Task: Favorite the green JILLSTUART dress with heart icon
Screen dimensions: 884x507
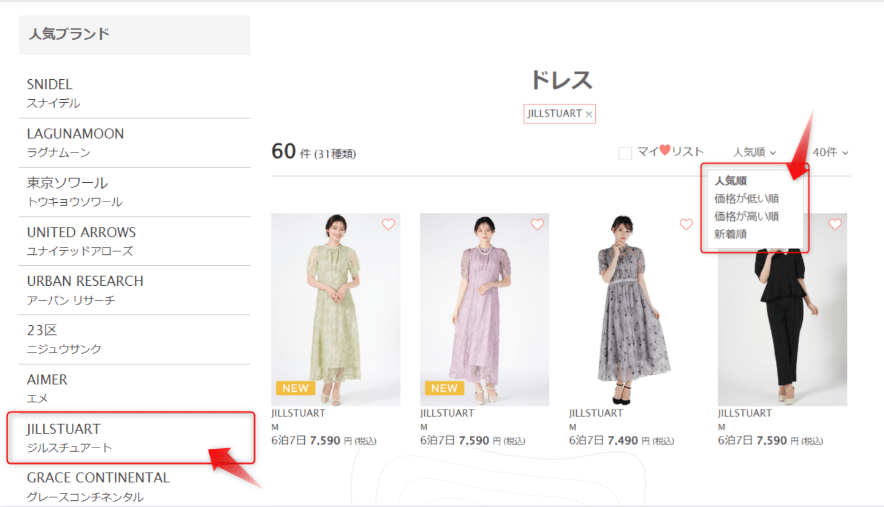Action: (388, 224)
